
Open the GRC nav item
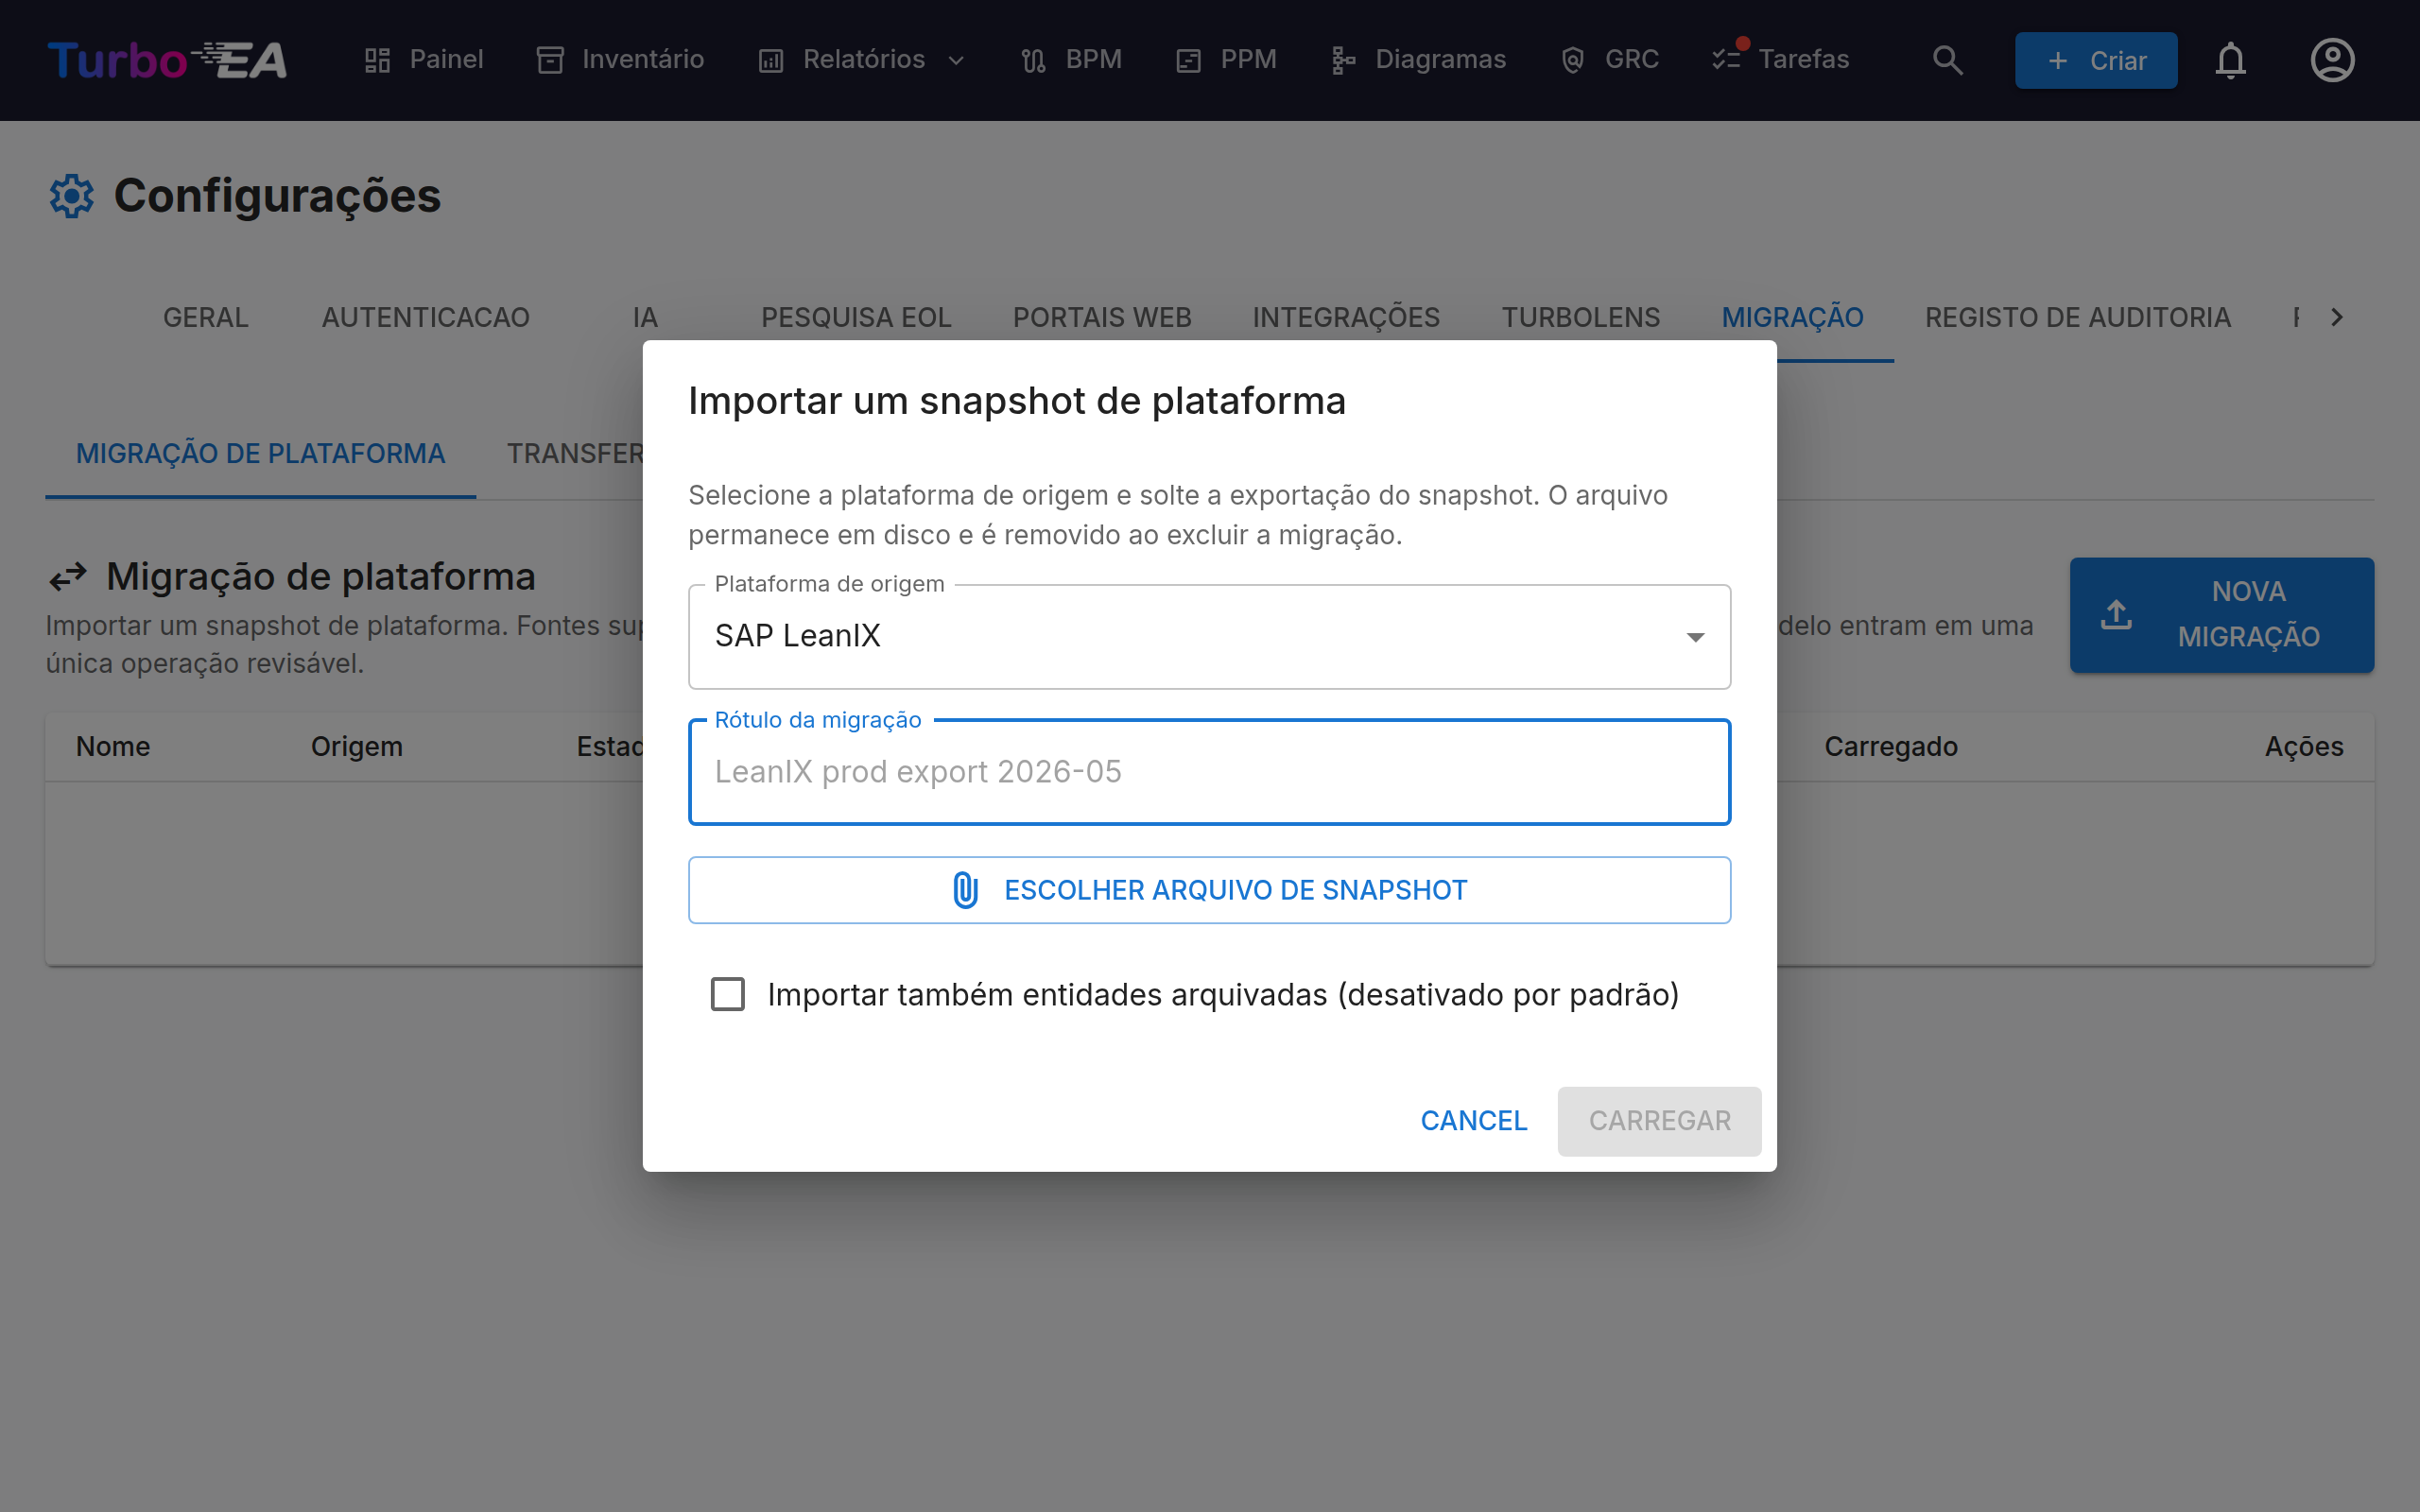(1609, 60)
